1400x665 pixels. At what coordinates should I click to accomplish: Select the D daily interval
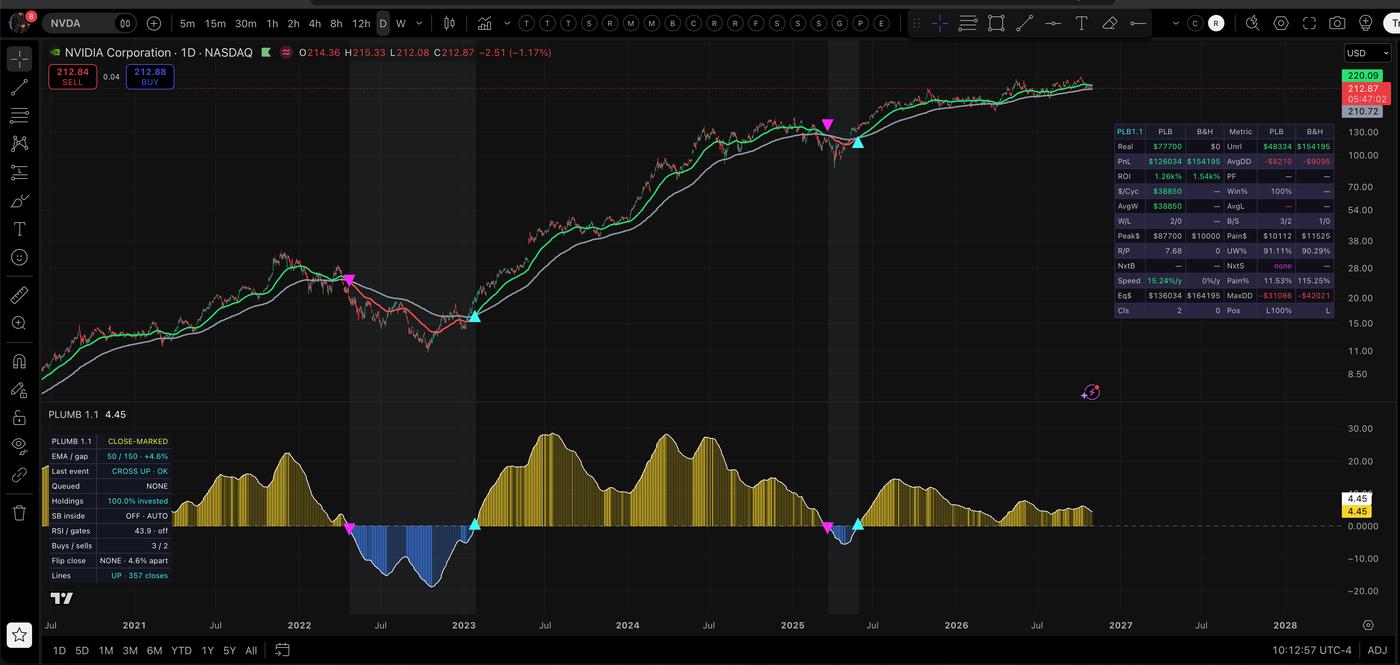point(382,23)
